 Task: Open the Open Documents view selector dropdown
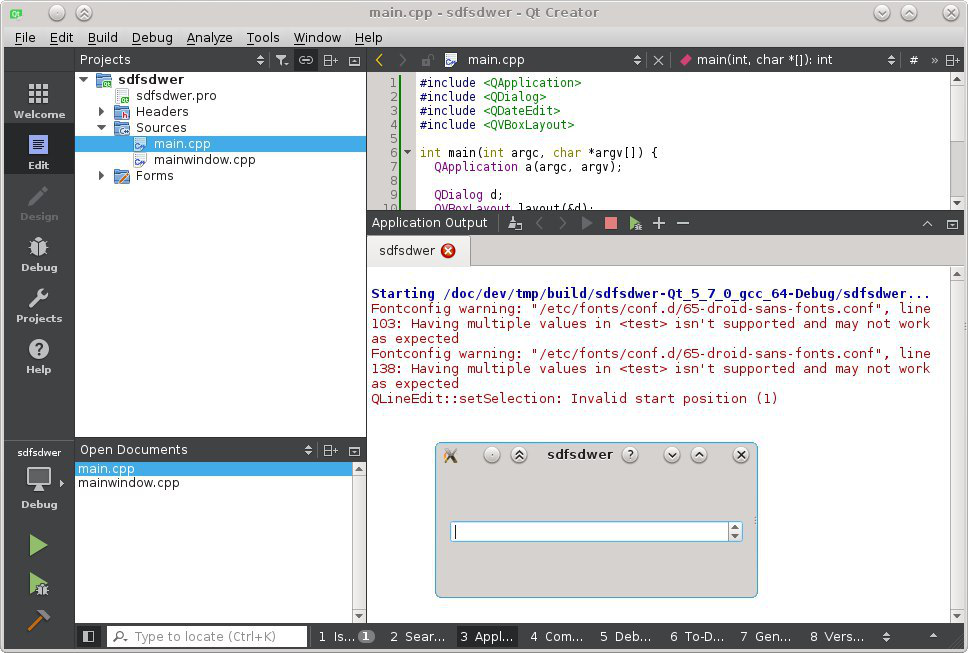[x=308, y=451]
